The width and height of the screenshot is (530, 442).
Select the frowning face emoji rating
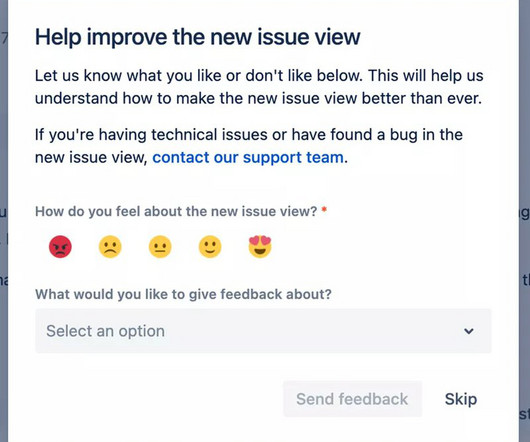pos(110,247)
